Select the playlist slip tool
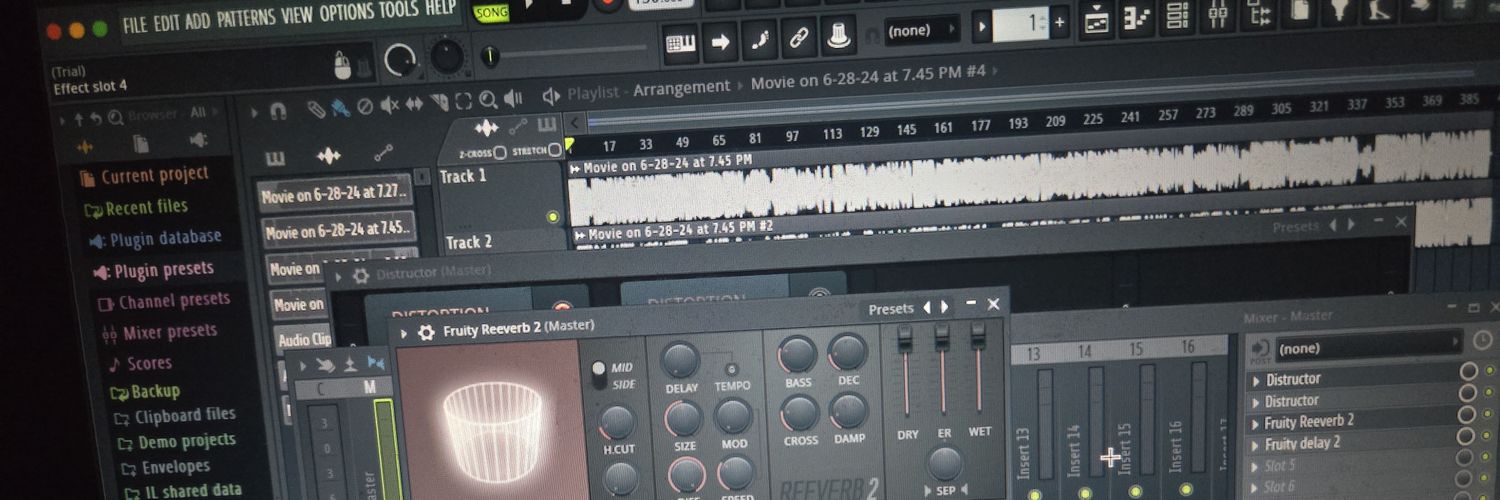 (413, 103)
